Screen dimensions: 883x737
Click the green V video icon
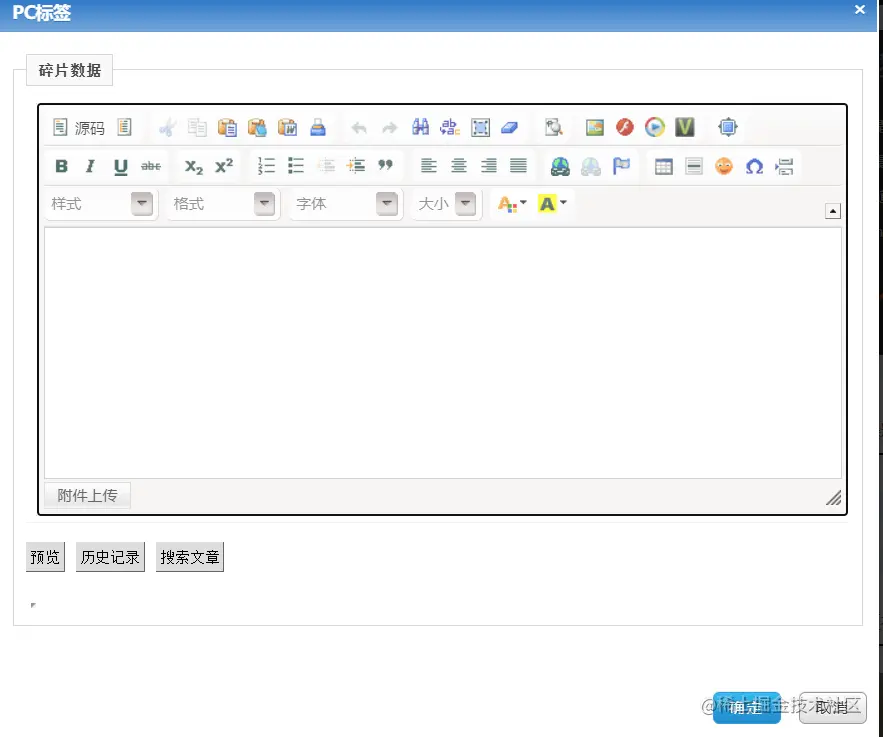(685, 128)
